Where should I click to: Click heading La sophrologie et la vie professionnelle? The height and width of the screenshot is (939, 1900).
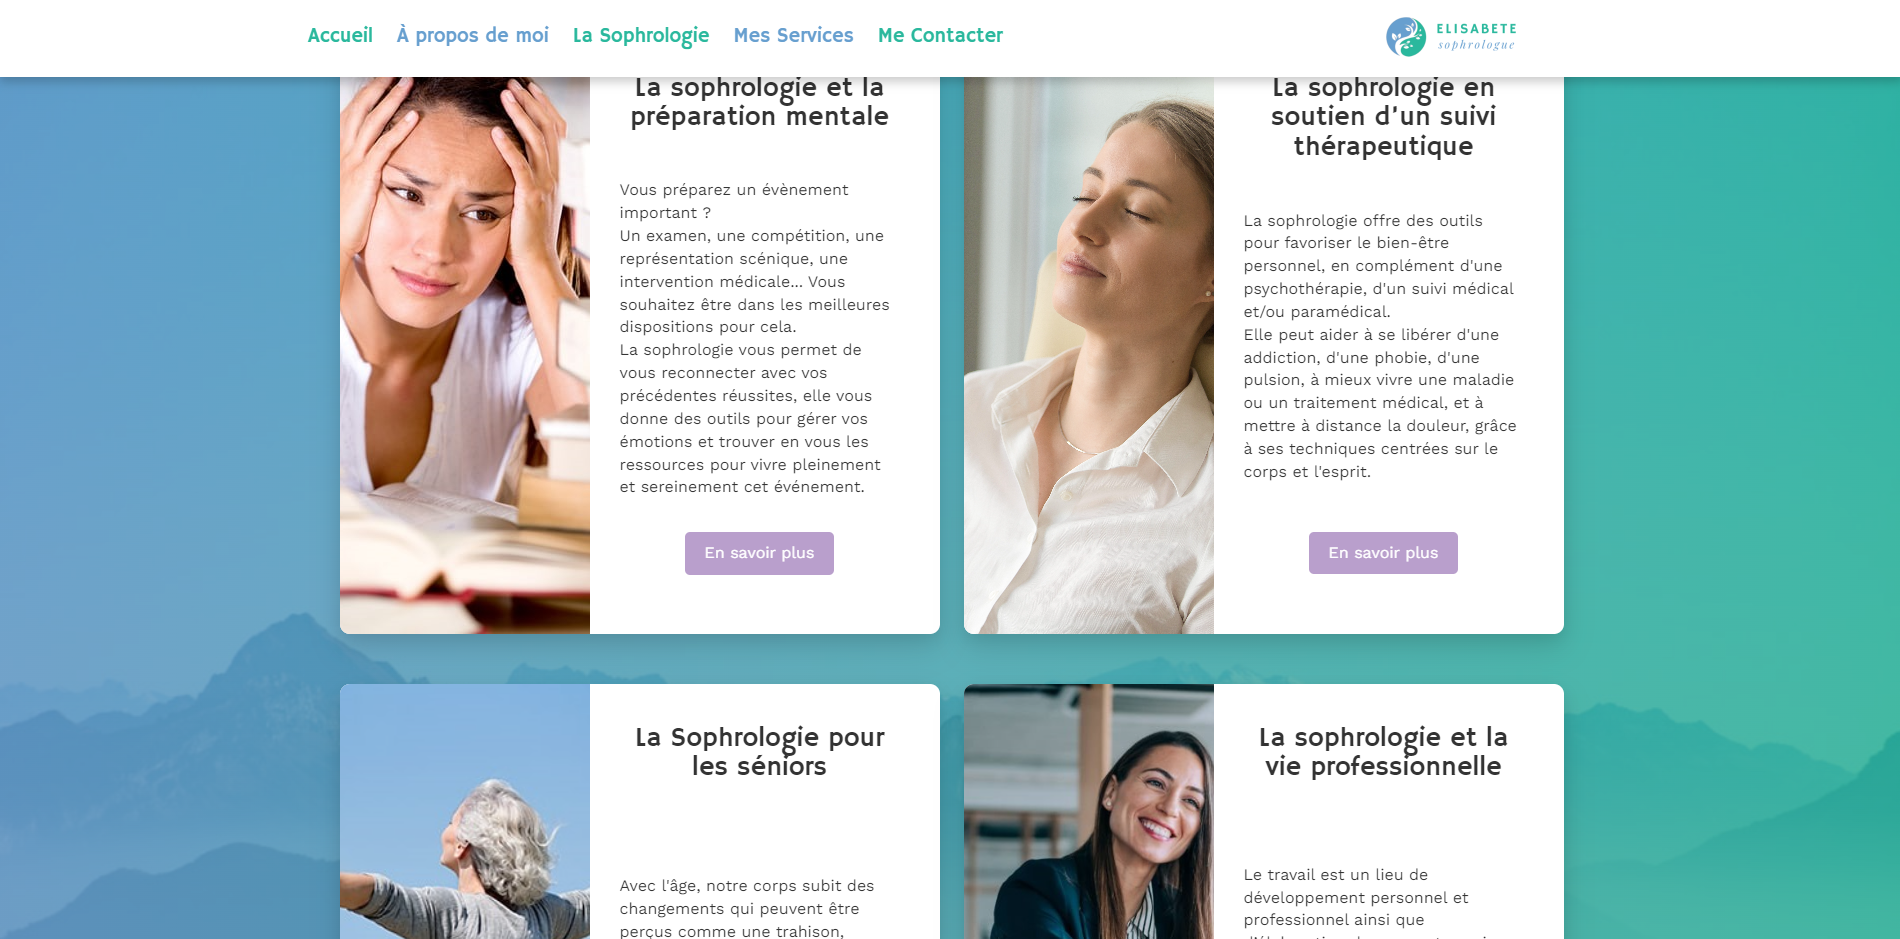(x=1383, y=752)
